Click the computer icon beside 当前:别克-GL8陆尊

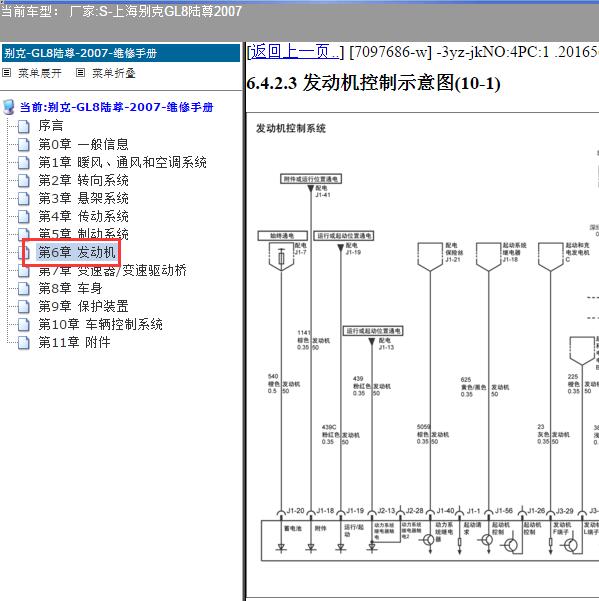(9, 107)
